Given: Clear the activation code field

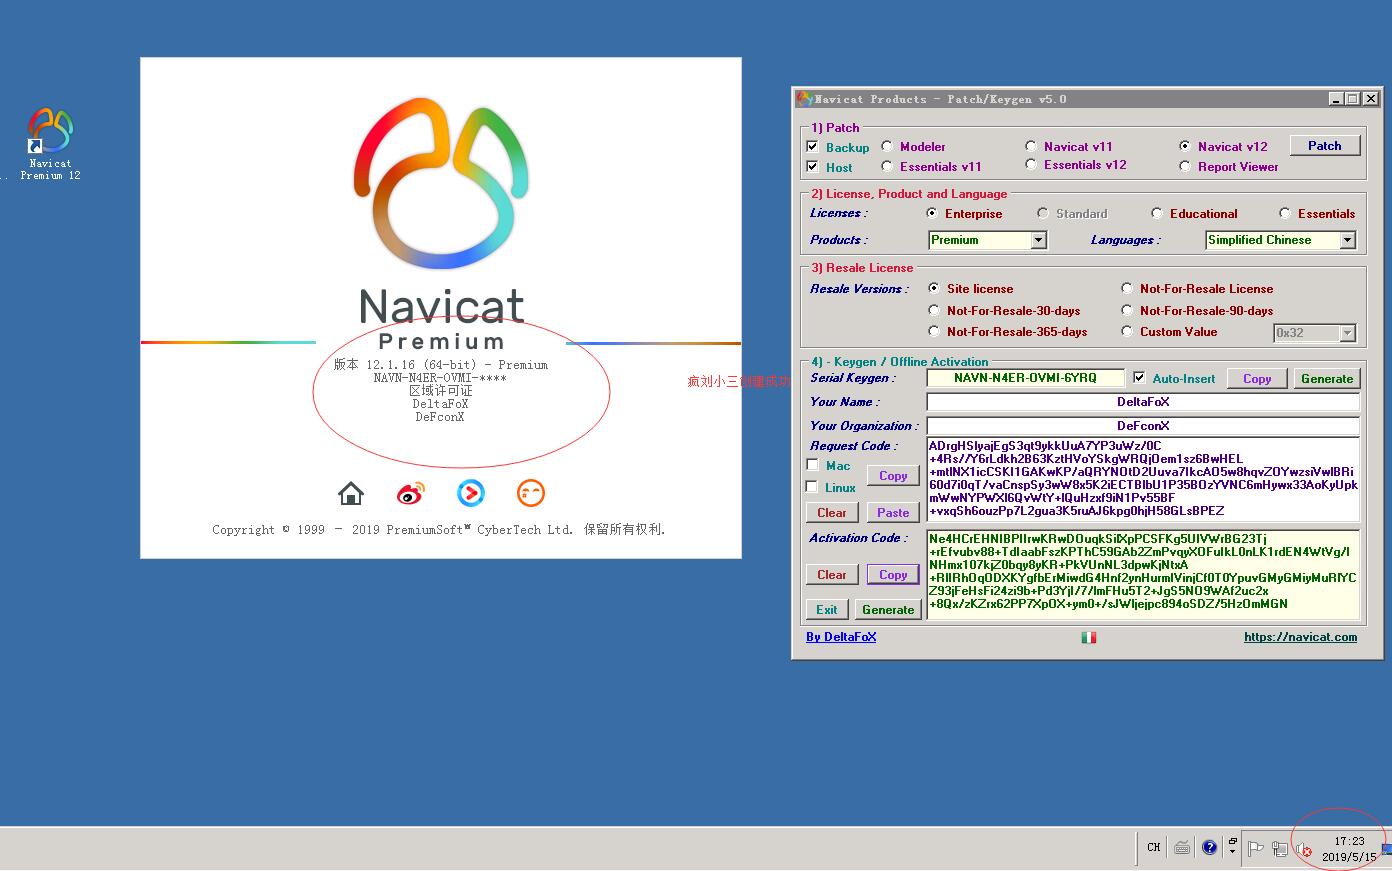Looking at the screenshot, I should click(x=832, y=575).
